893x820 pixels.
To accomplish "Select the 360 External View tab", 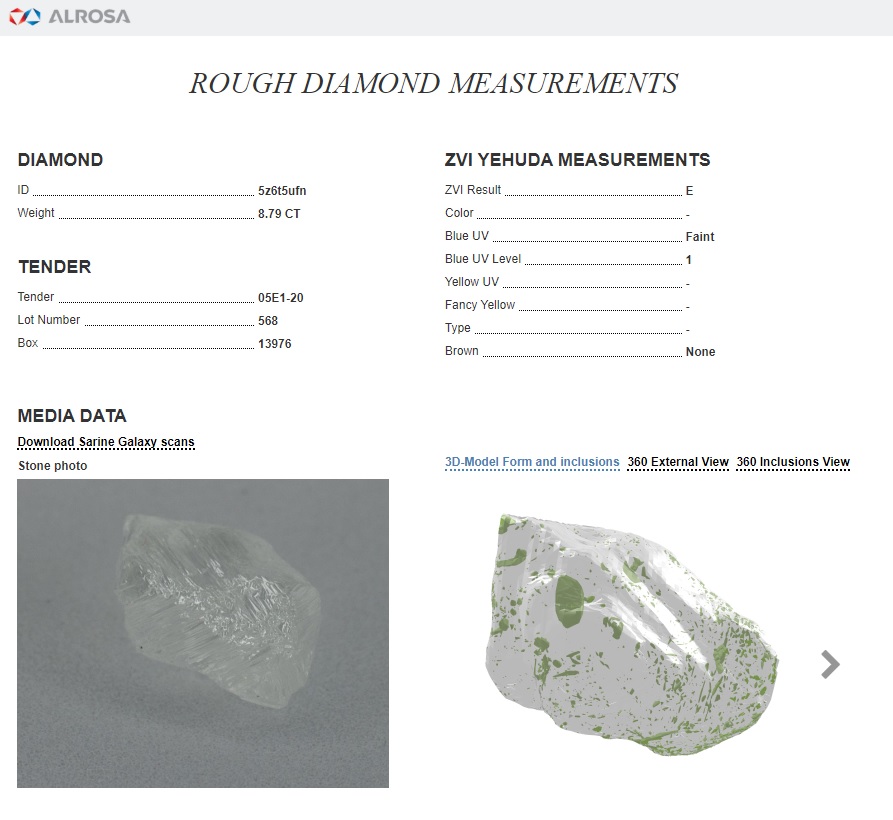I will pos(677,461).
